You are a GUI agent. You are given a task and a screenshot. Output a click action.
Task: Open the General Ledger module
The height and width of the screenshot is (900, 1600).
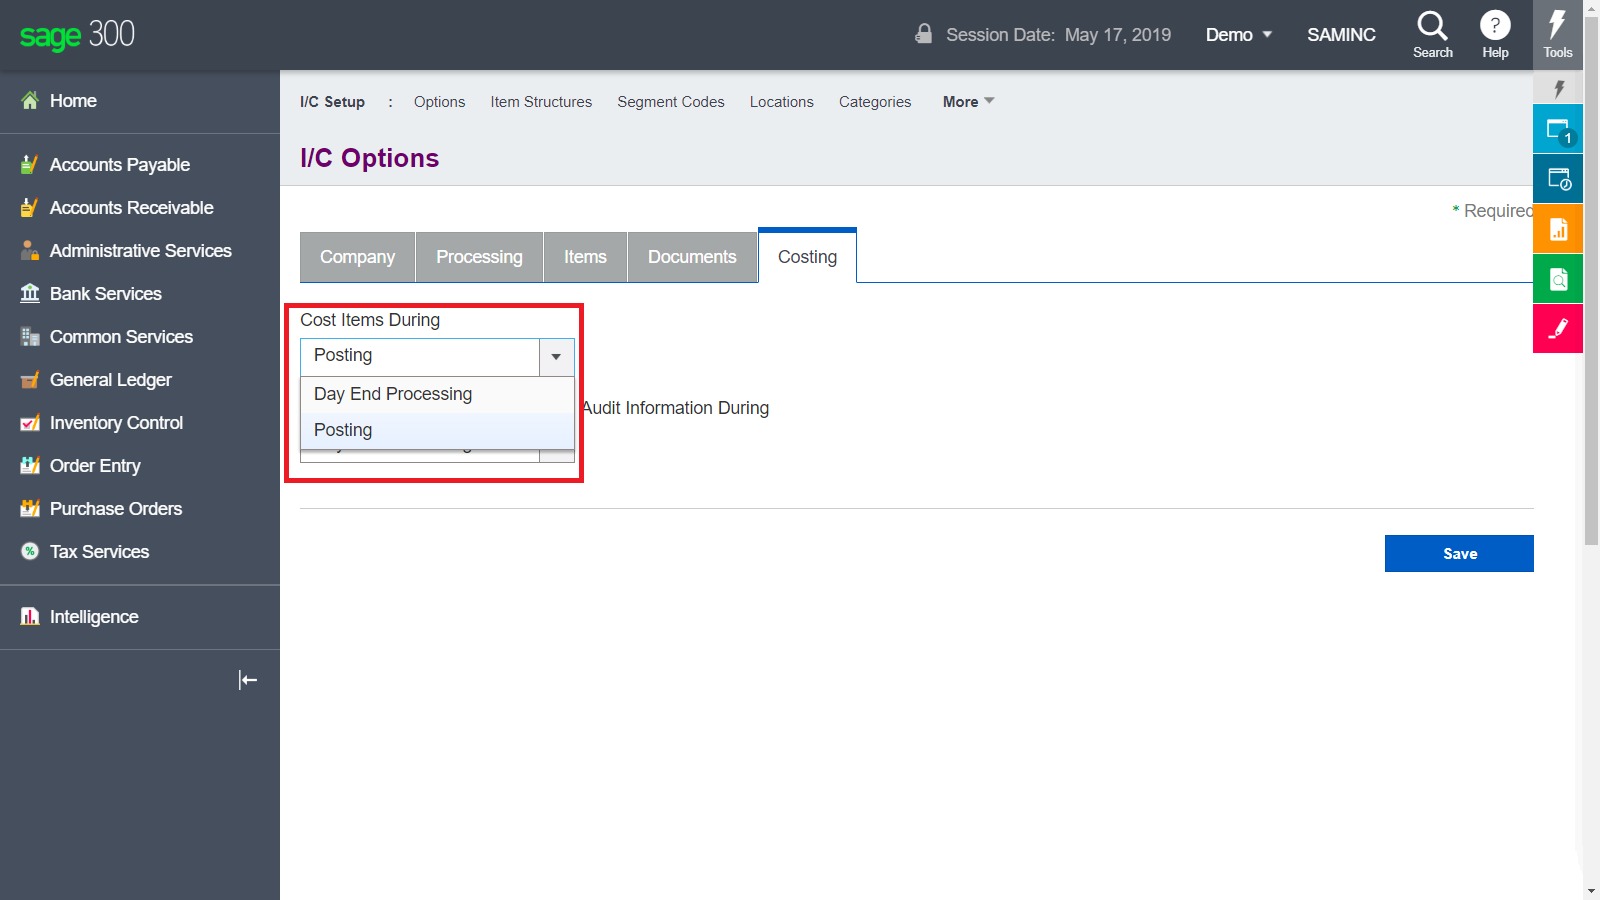coord(110,379)
